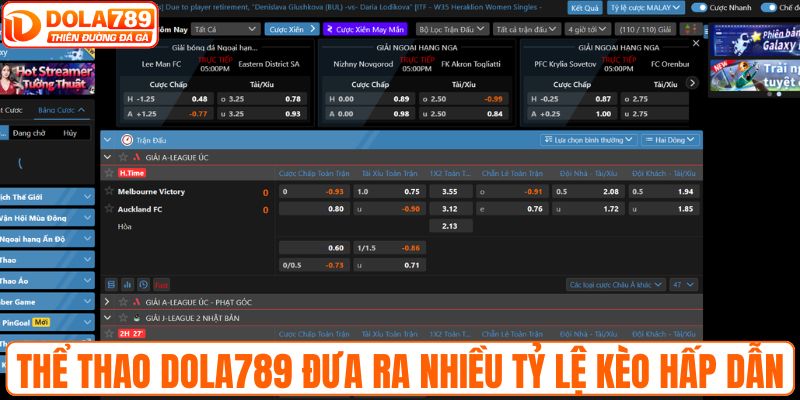Click the DOLA789 logo
800x400 pixels.
click(x=80, y=24)
